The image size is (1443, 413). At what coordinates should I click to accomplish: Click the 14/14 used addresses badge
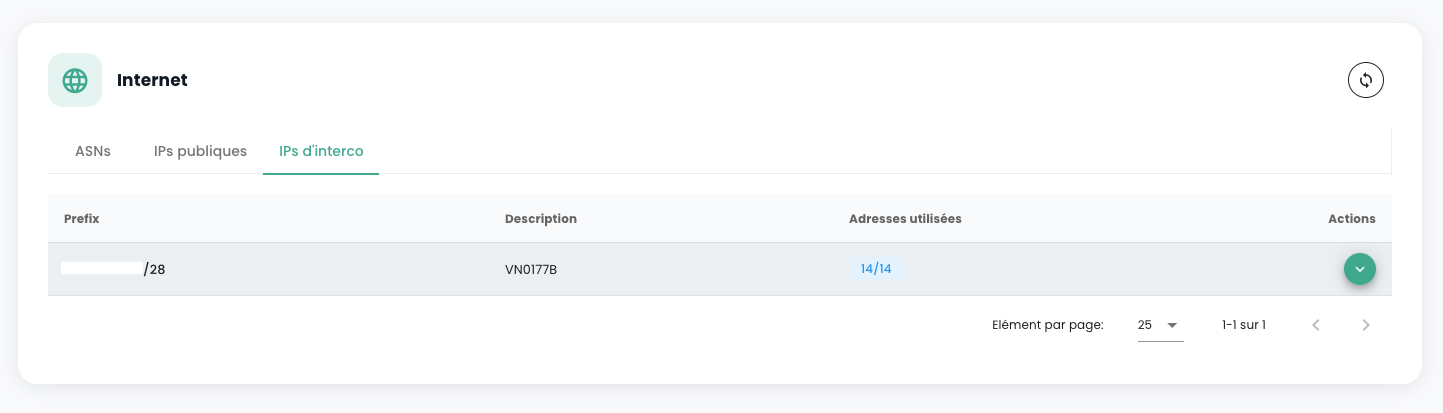pyautogui.click(x=876, y=269)
